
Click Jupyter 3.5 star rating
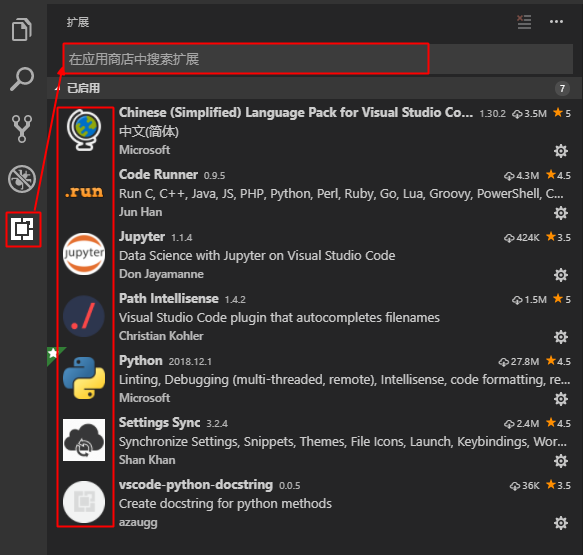[x=558, y=237]
